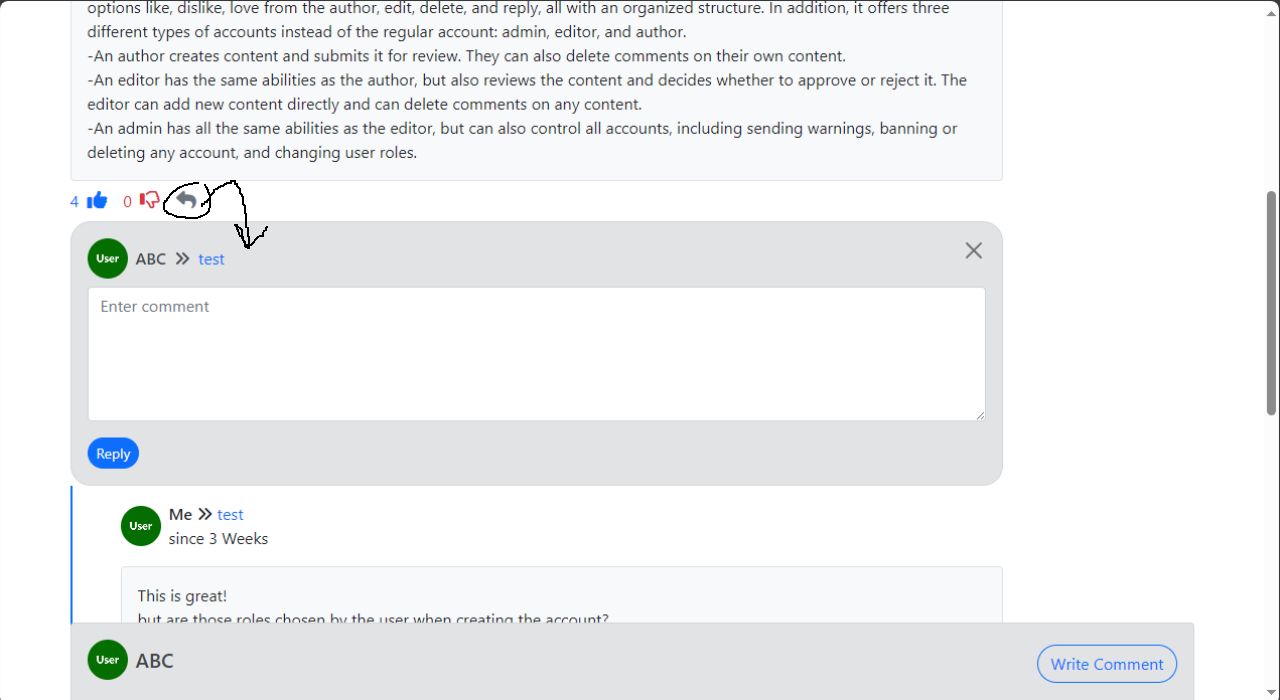
Task: Click the dislike count number 0
Action: [x=127, y=202]
